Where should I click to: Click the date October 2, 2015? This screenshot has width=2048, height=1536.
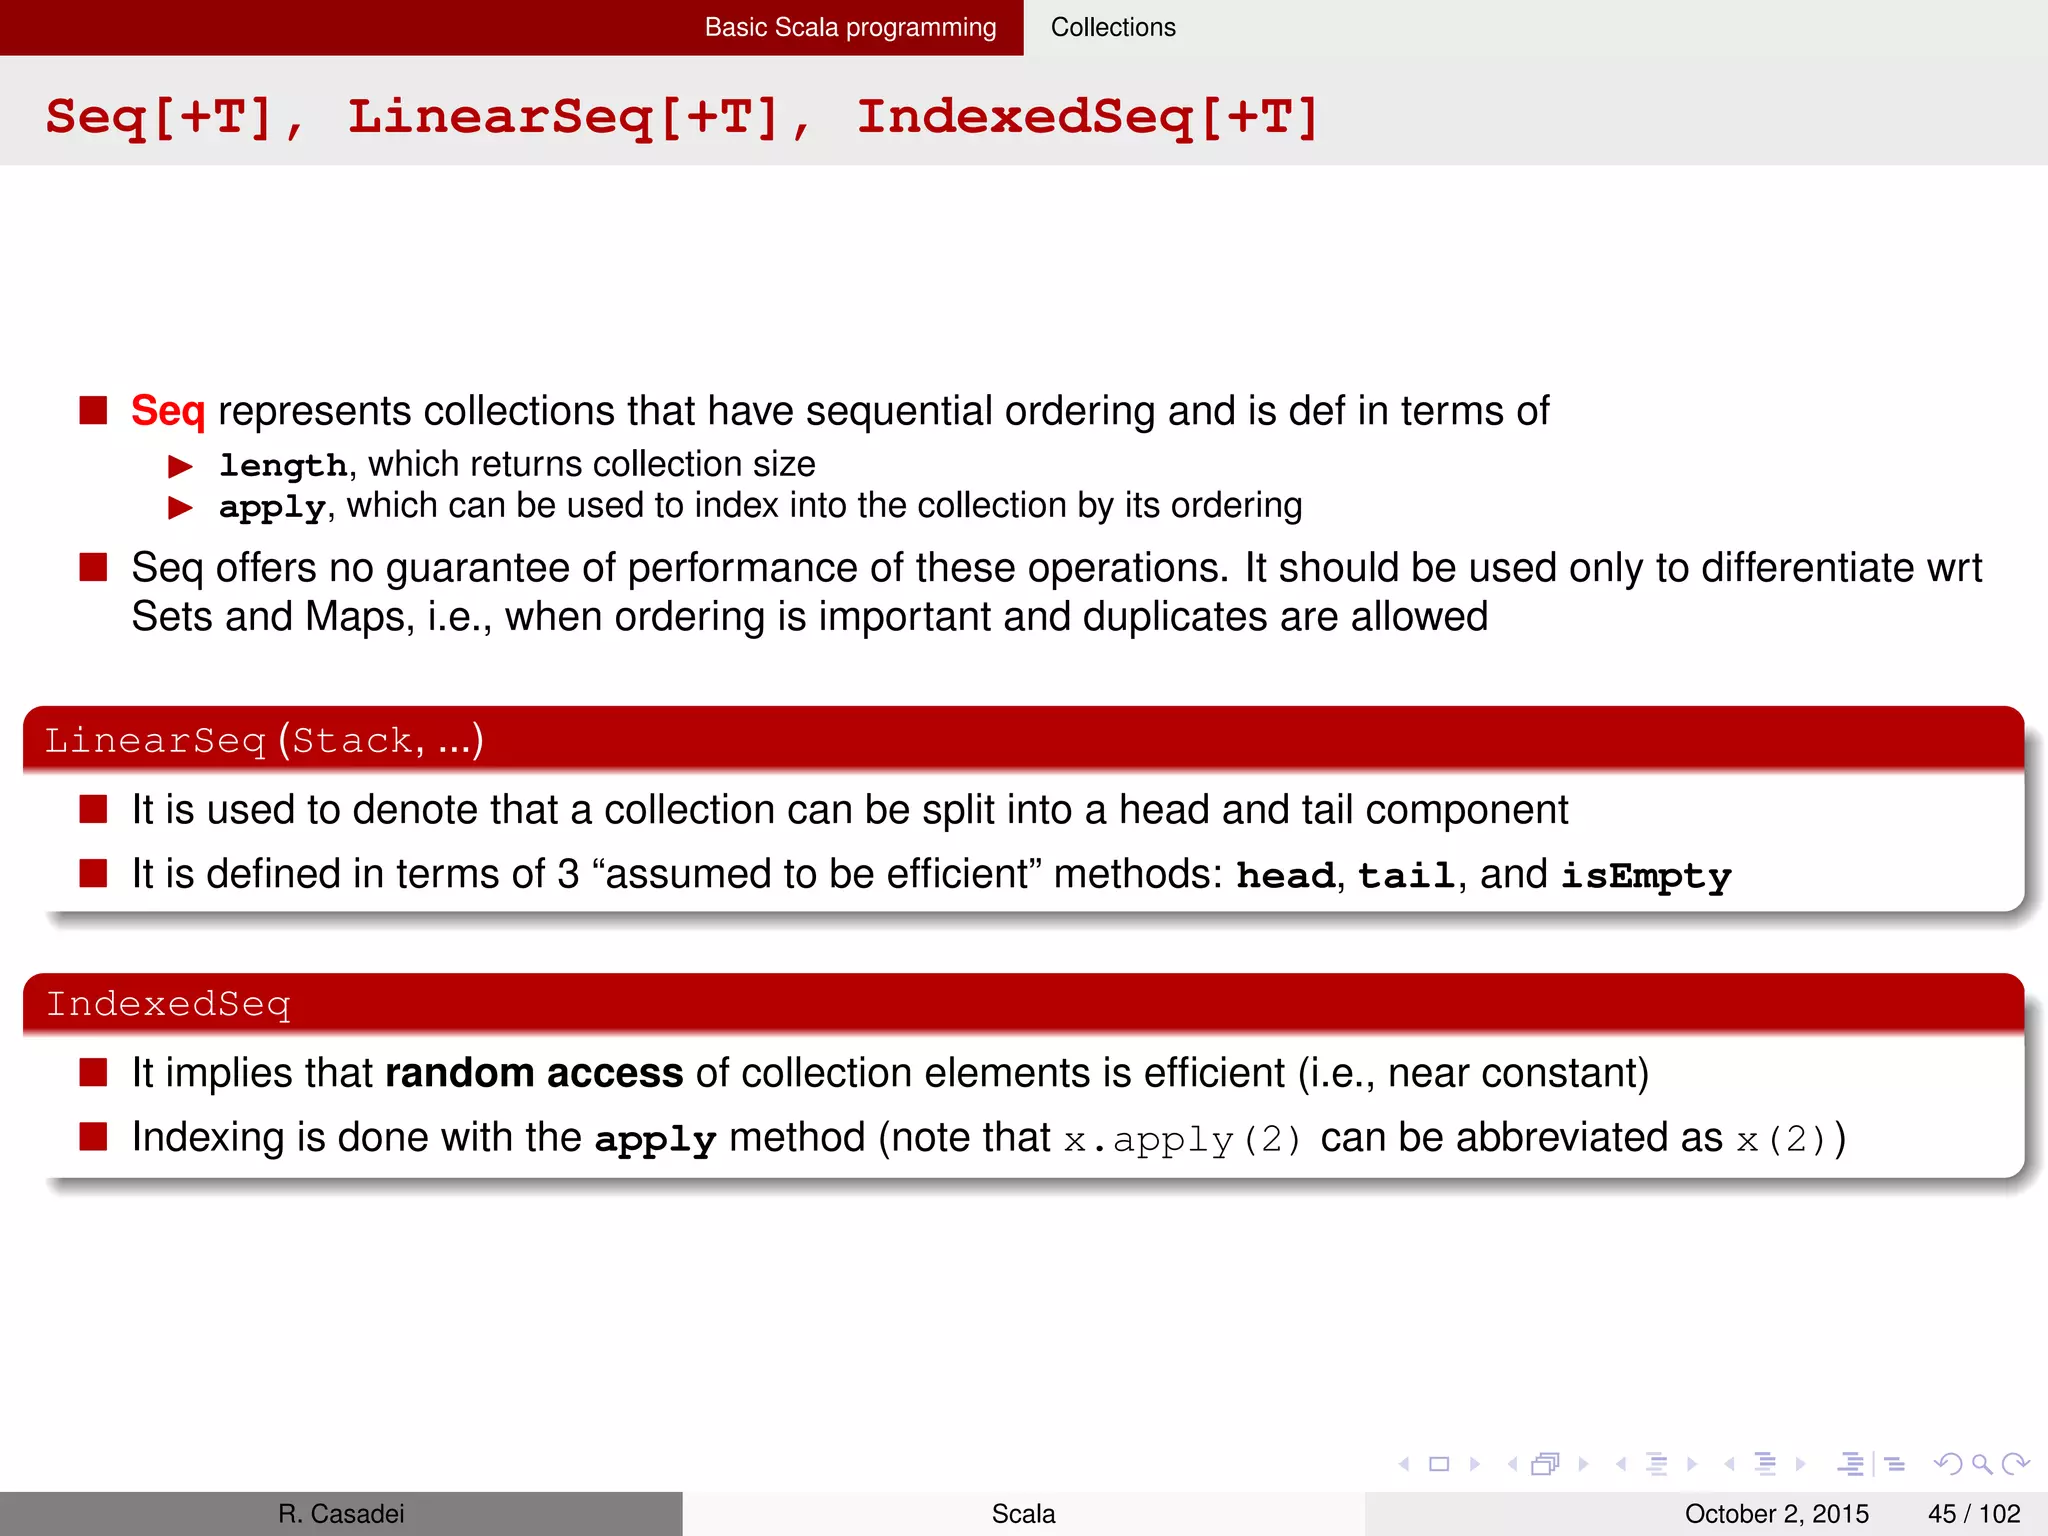point(1776,1514)
